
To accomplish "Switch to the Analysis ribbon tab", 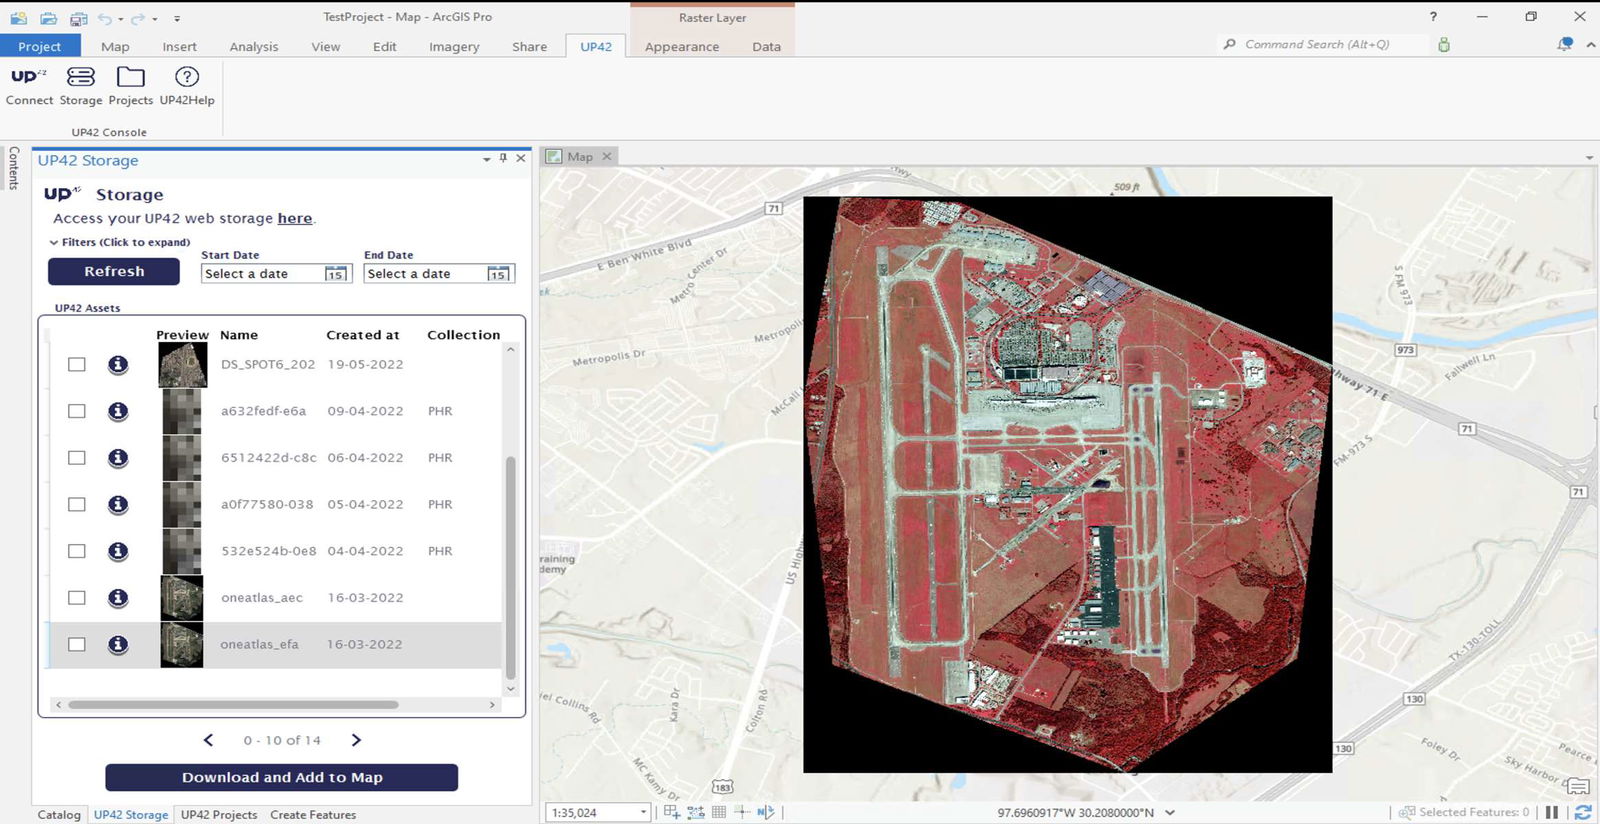I will click(x=254, y=46).
